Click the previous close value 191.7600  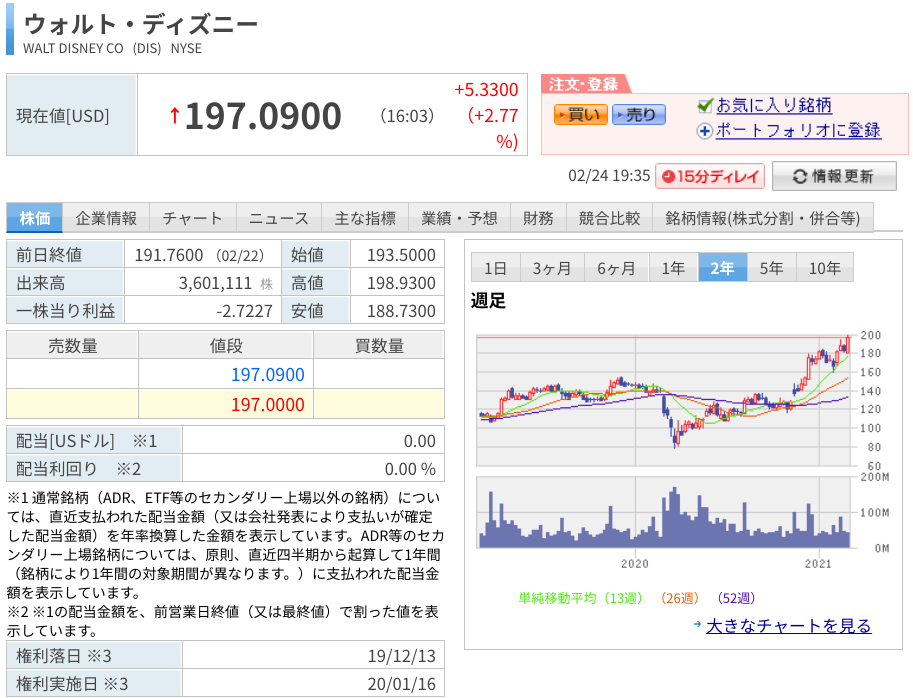point(169,255)
